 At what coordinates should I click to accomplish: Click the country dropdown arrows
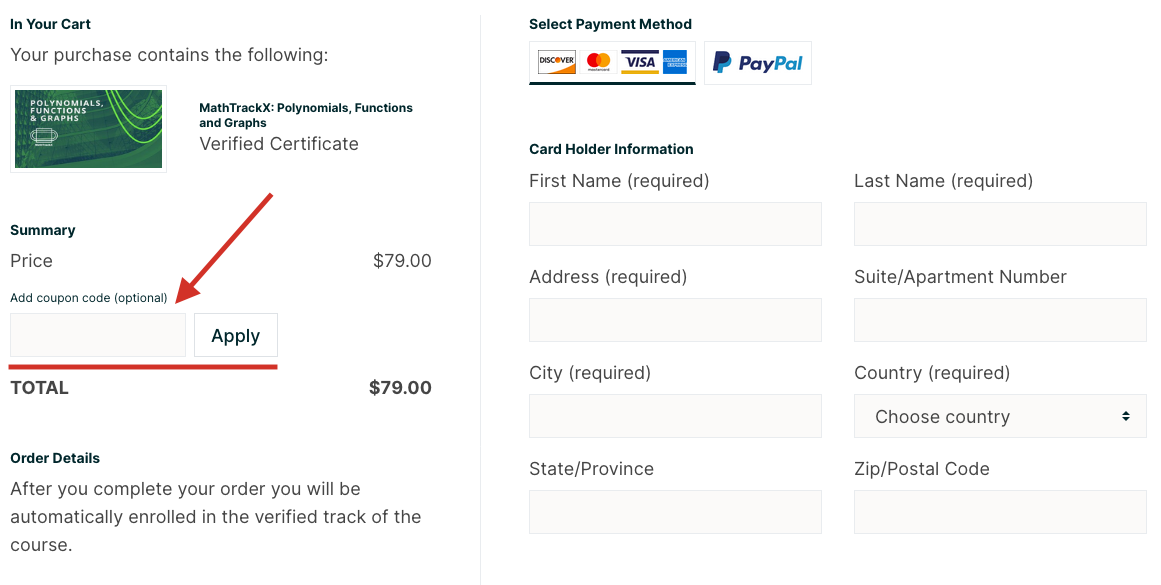coord(1125,416)
